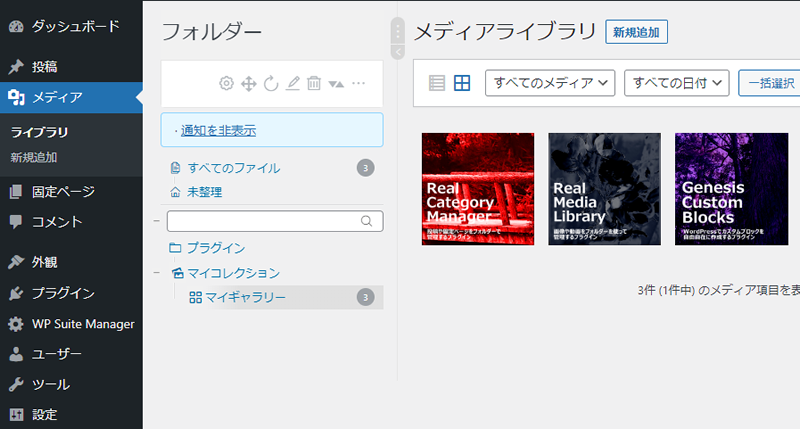
Task: Click the media icon beside メディア
Action: tap(16, 97)
